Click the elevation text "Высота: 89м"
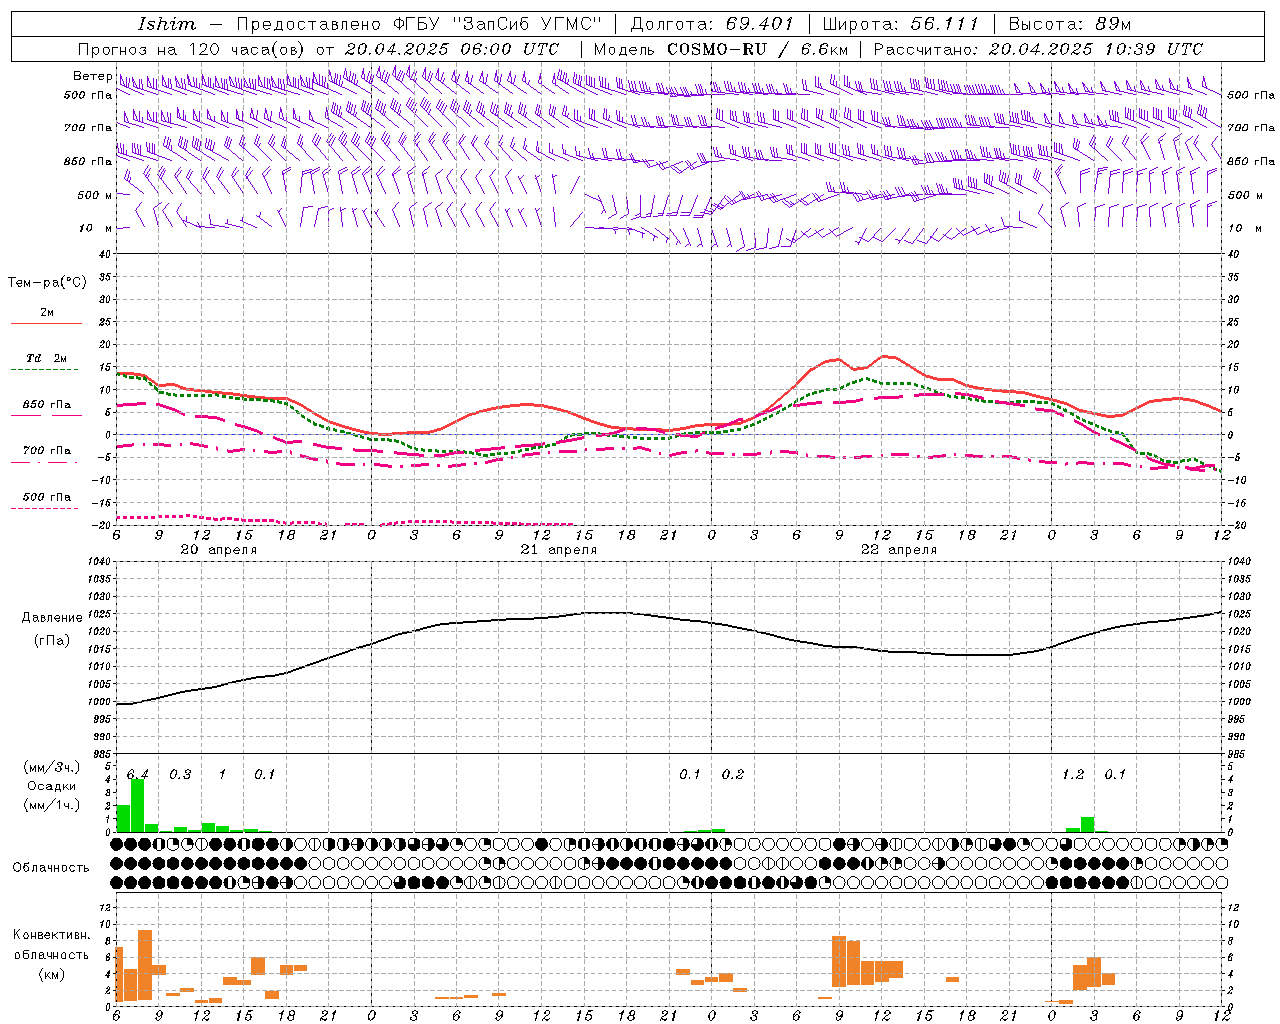 pos(1069,24)
